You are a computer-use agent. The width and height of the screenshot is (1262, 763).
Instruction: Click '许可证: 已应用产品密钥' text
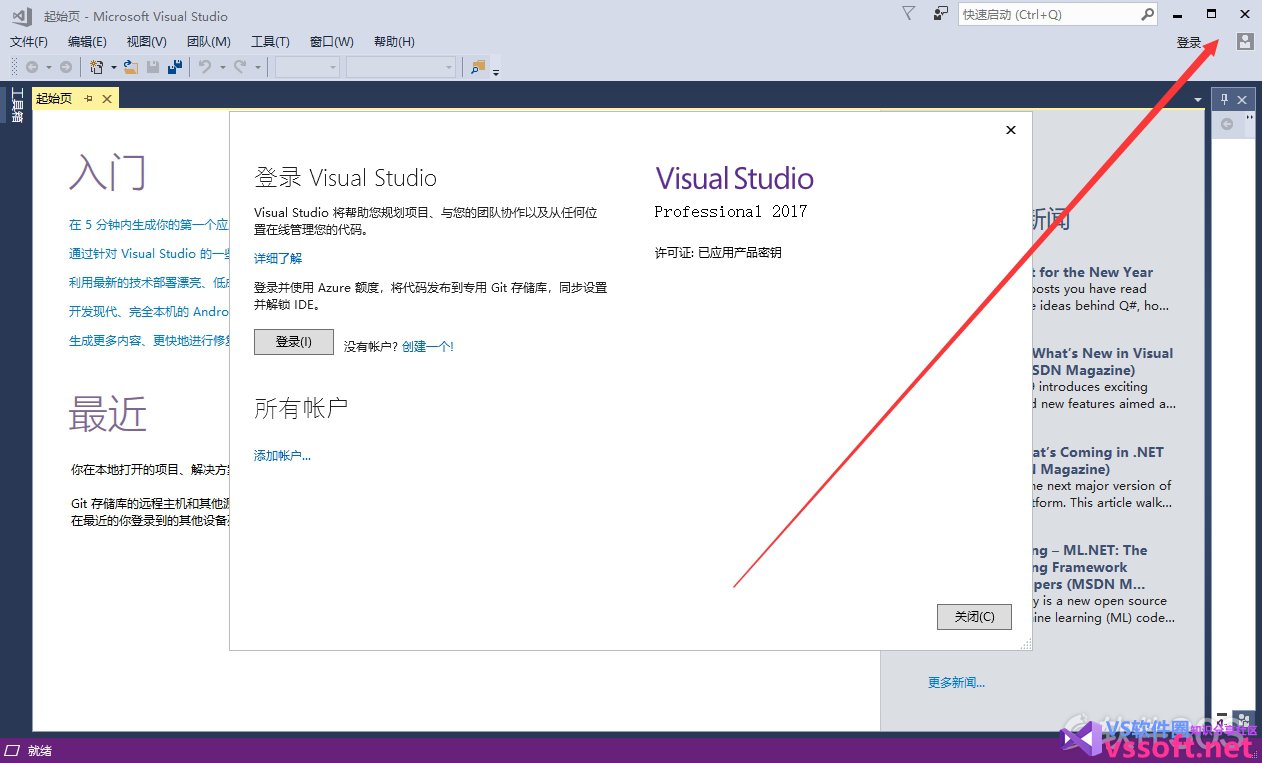(718, 253)
